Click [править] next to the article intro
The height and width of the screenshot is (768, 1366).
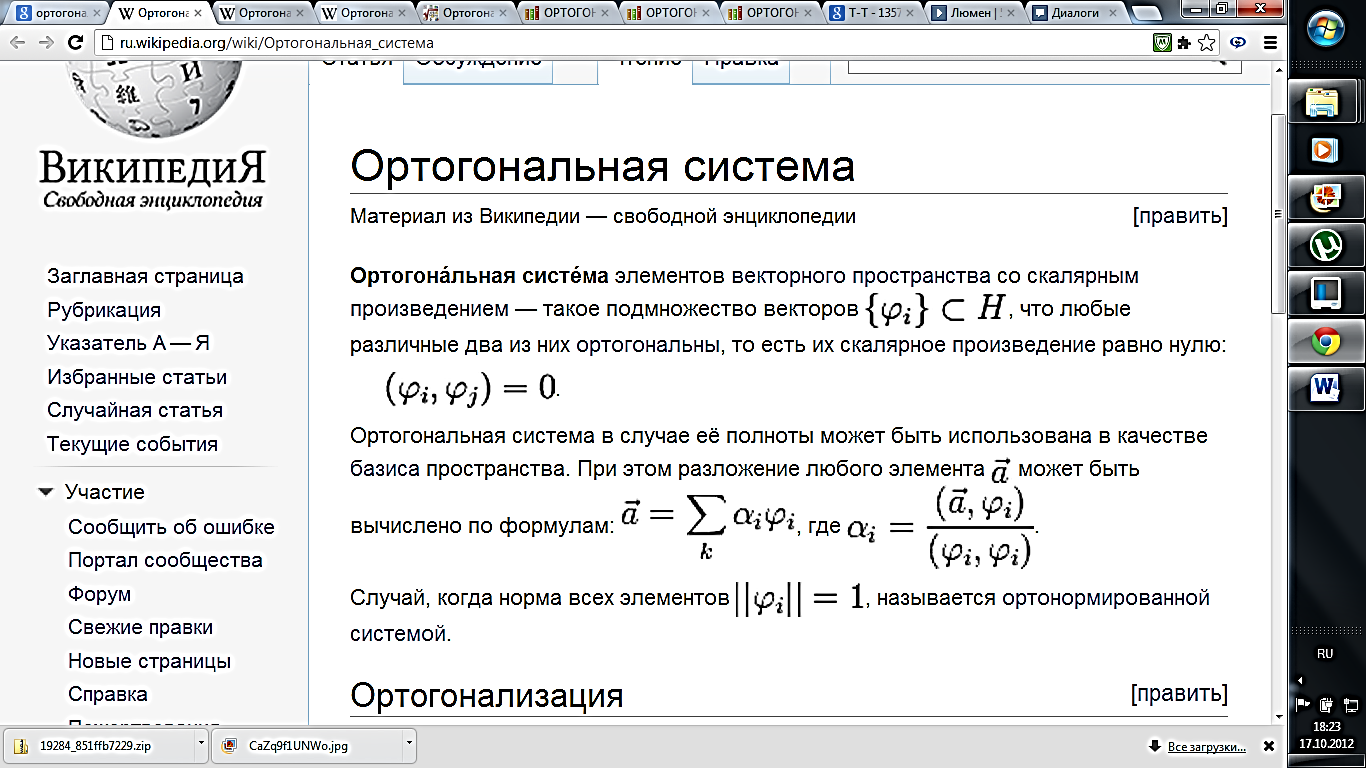click(1180, 216)
